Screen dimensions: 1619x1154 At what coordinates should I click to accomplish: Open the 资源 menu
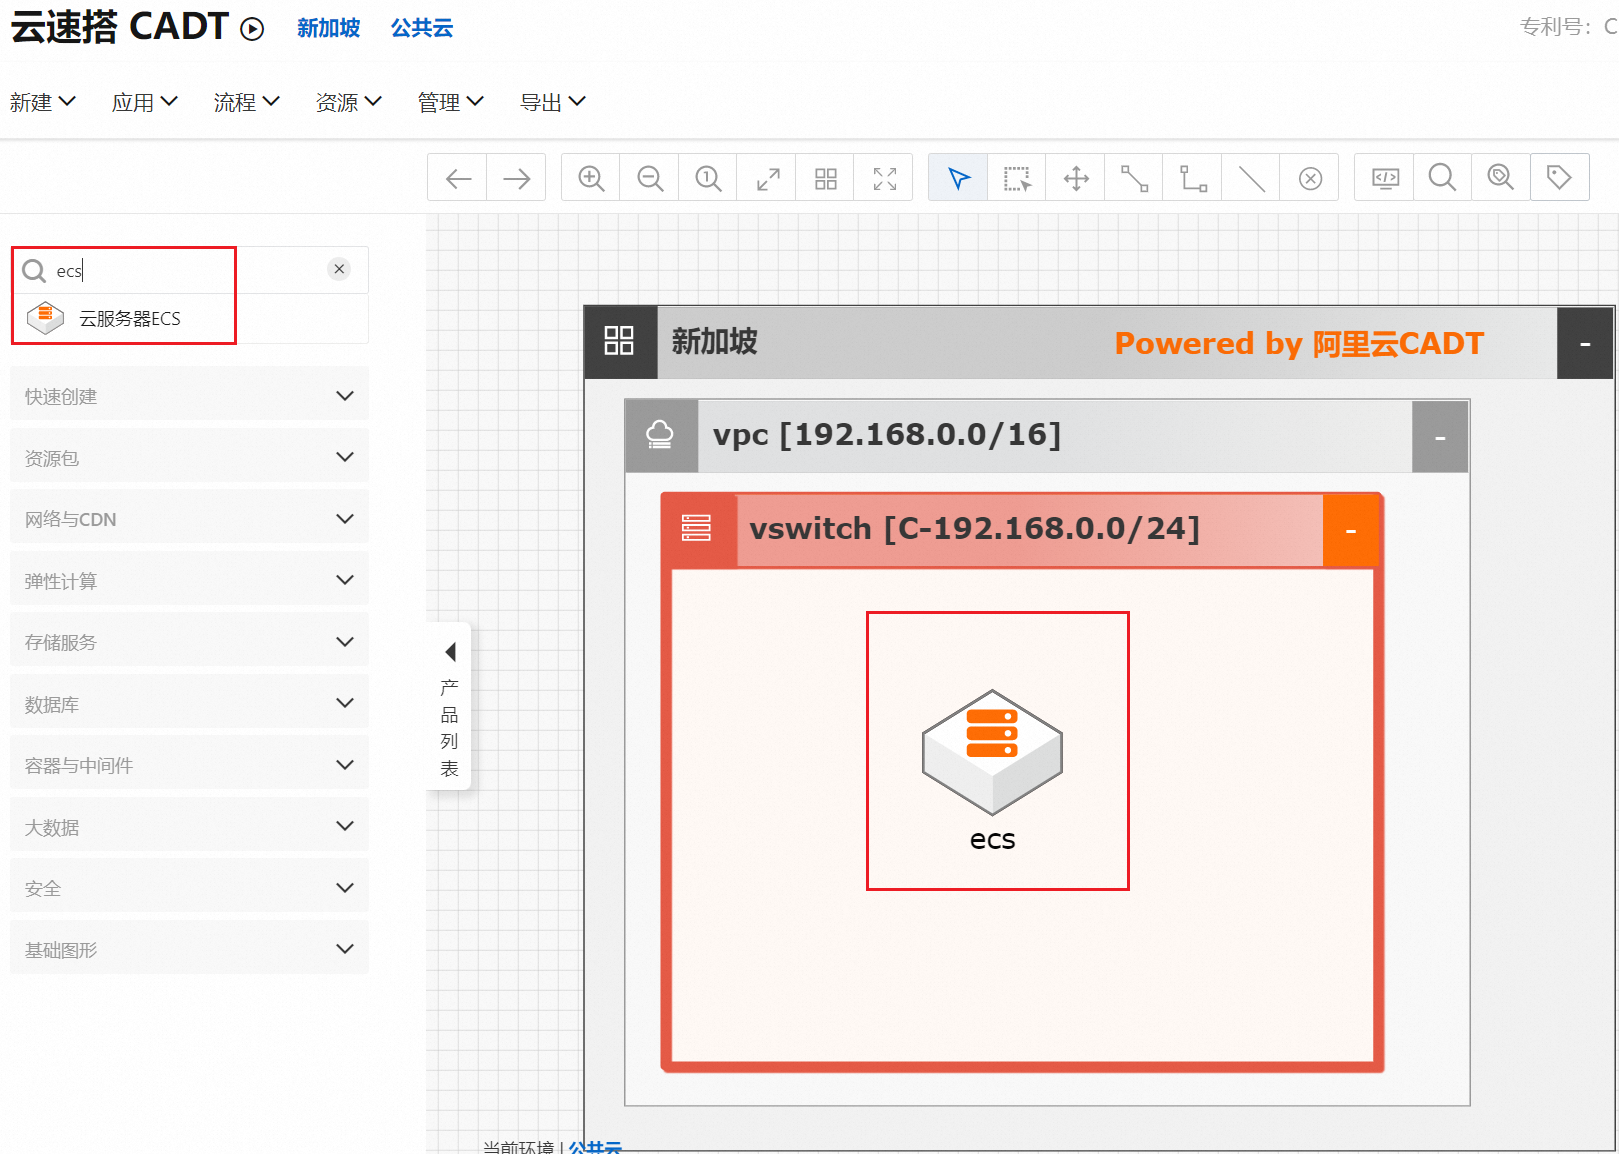click(349, 102)
